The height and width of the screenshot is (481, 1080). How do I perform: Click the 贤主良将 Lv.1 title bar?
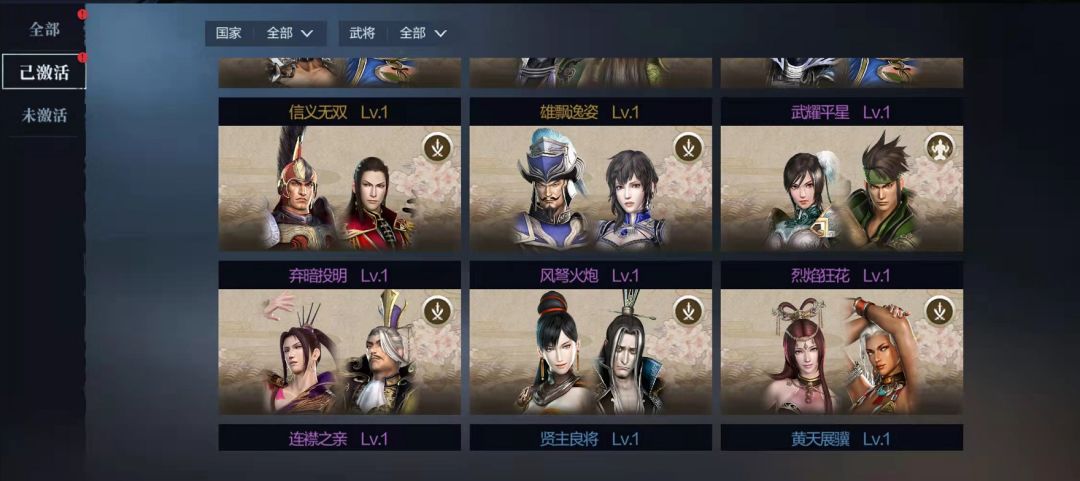coord(591,438)
